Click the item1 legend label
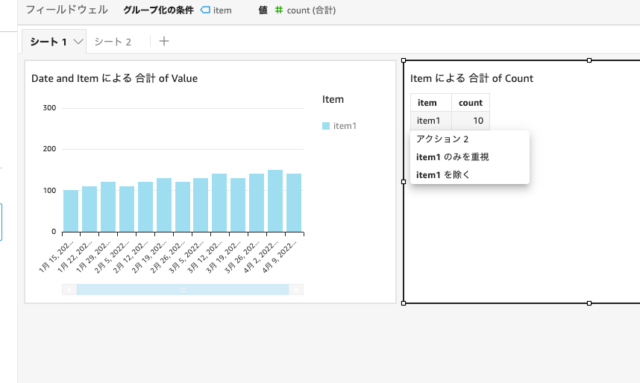The height and width of the screenshot is (383, 640). 344,126
